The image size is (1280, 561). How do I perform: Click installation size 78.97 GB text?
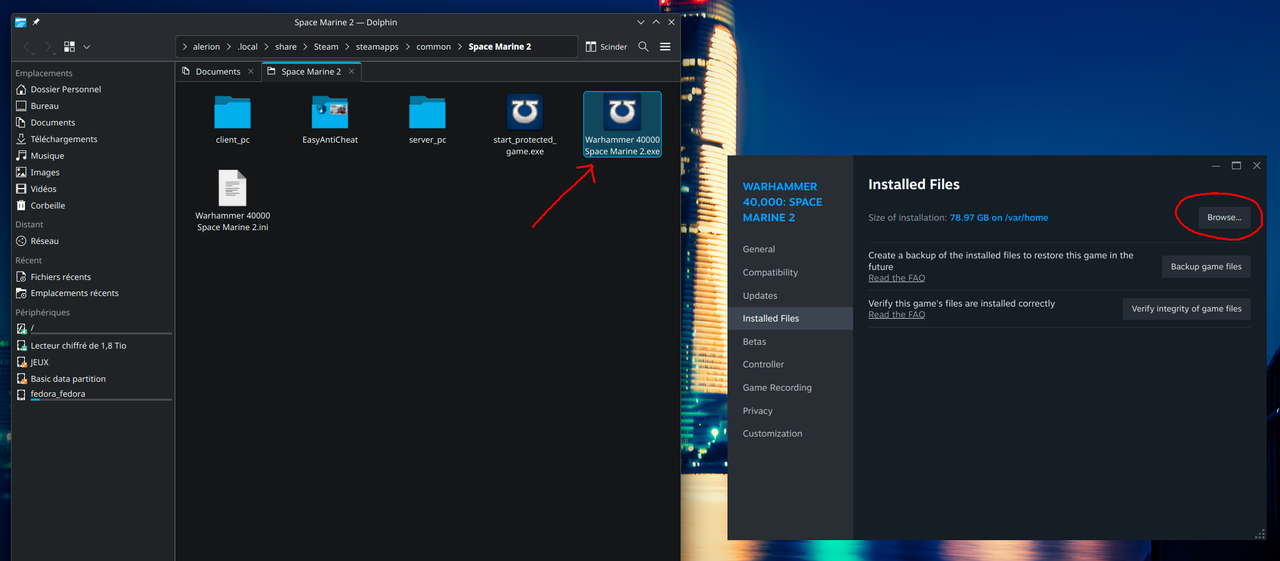coord(998,217)
